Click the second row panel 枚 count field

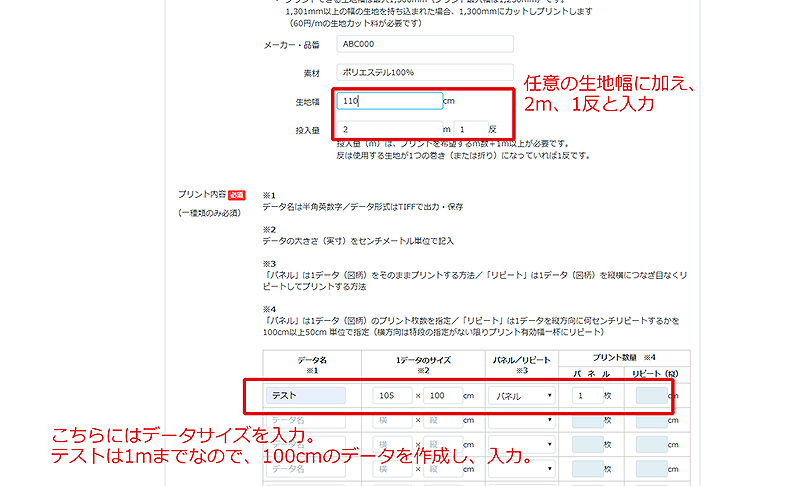click(x=586, y=421)
